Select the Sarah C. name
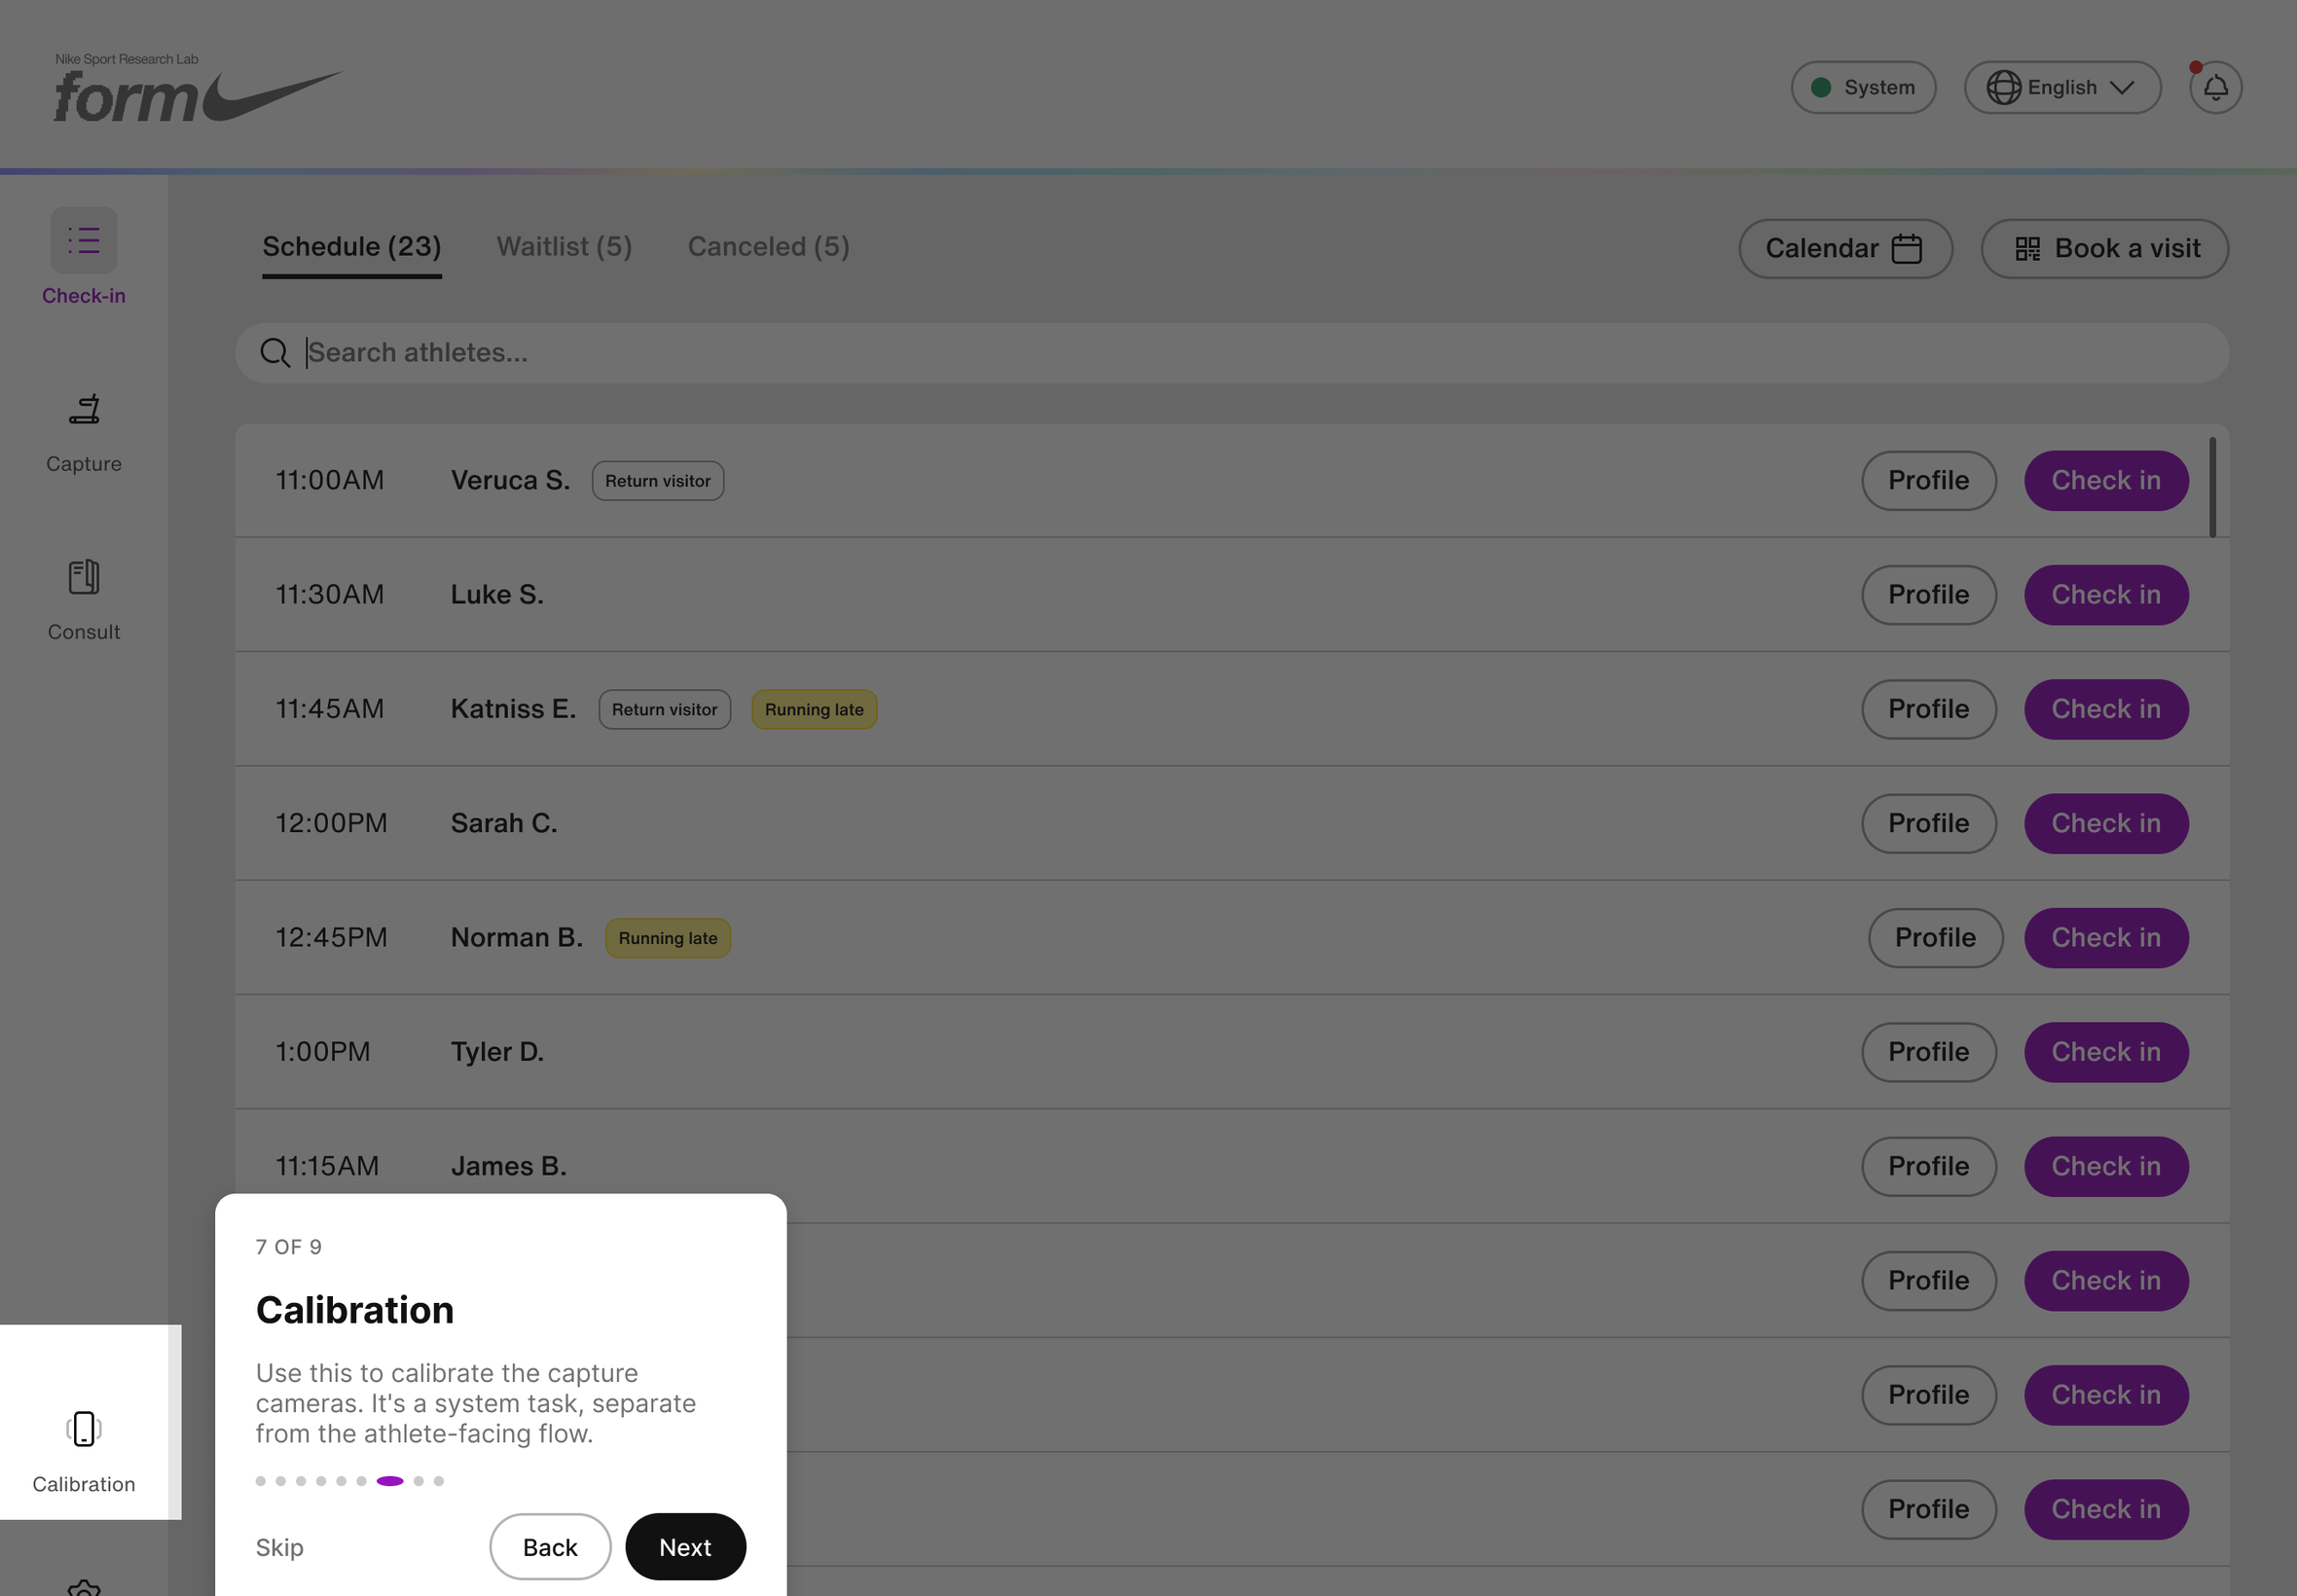This screenshot has width=2297, height=1596. [x=504, y=824]
